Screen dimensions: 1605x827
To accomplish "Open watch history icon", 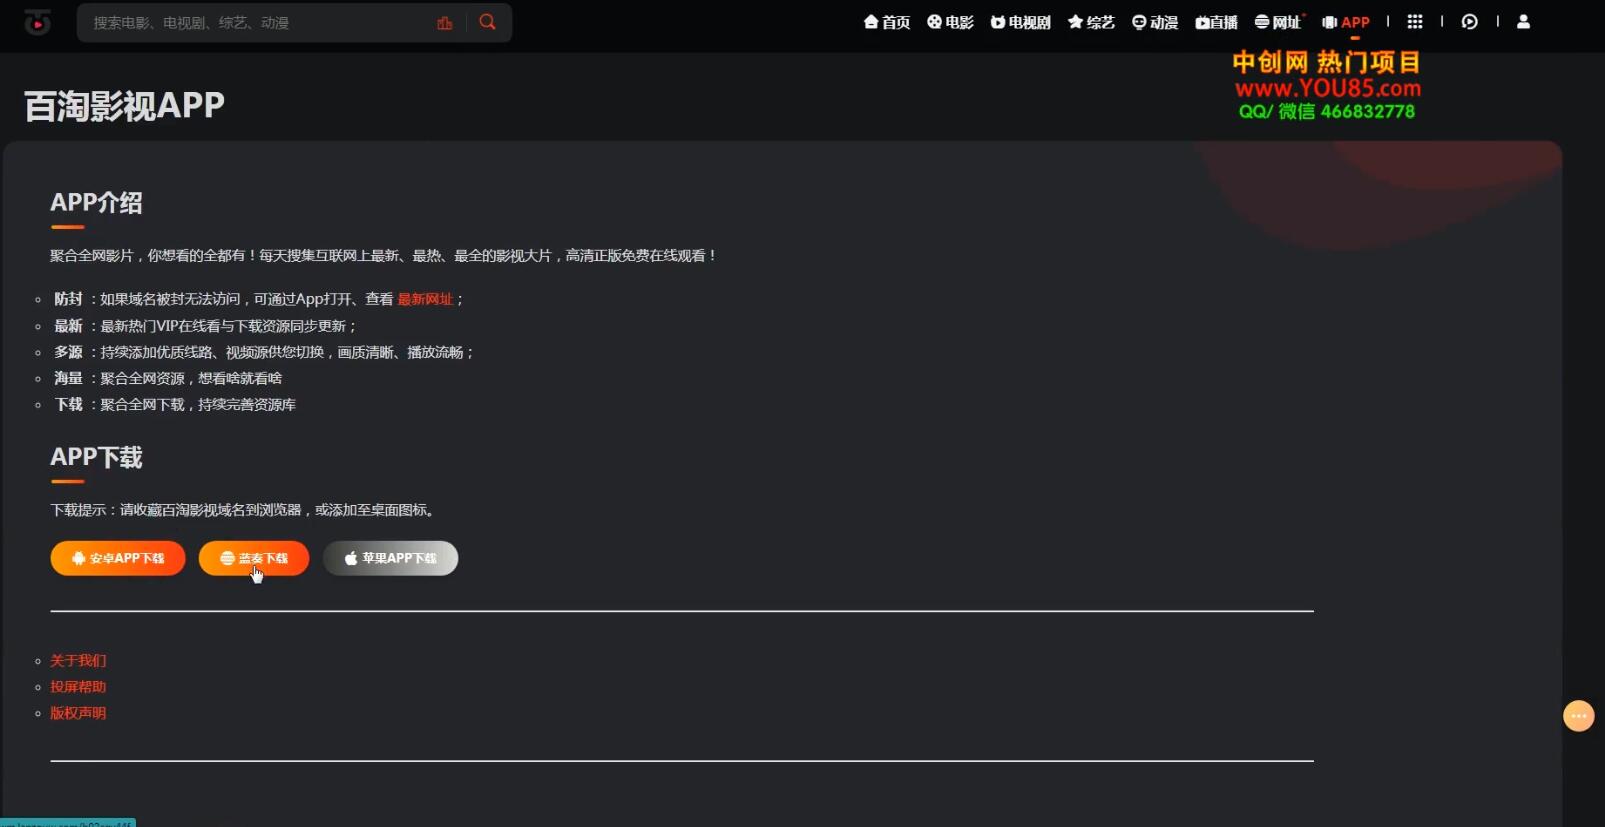I will click(1469, 22).
